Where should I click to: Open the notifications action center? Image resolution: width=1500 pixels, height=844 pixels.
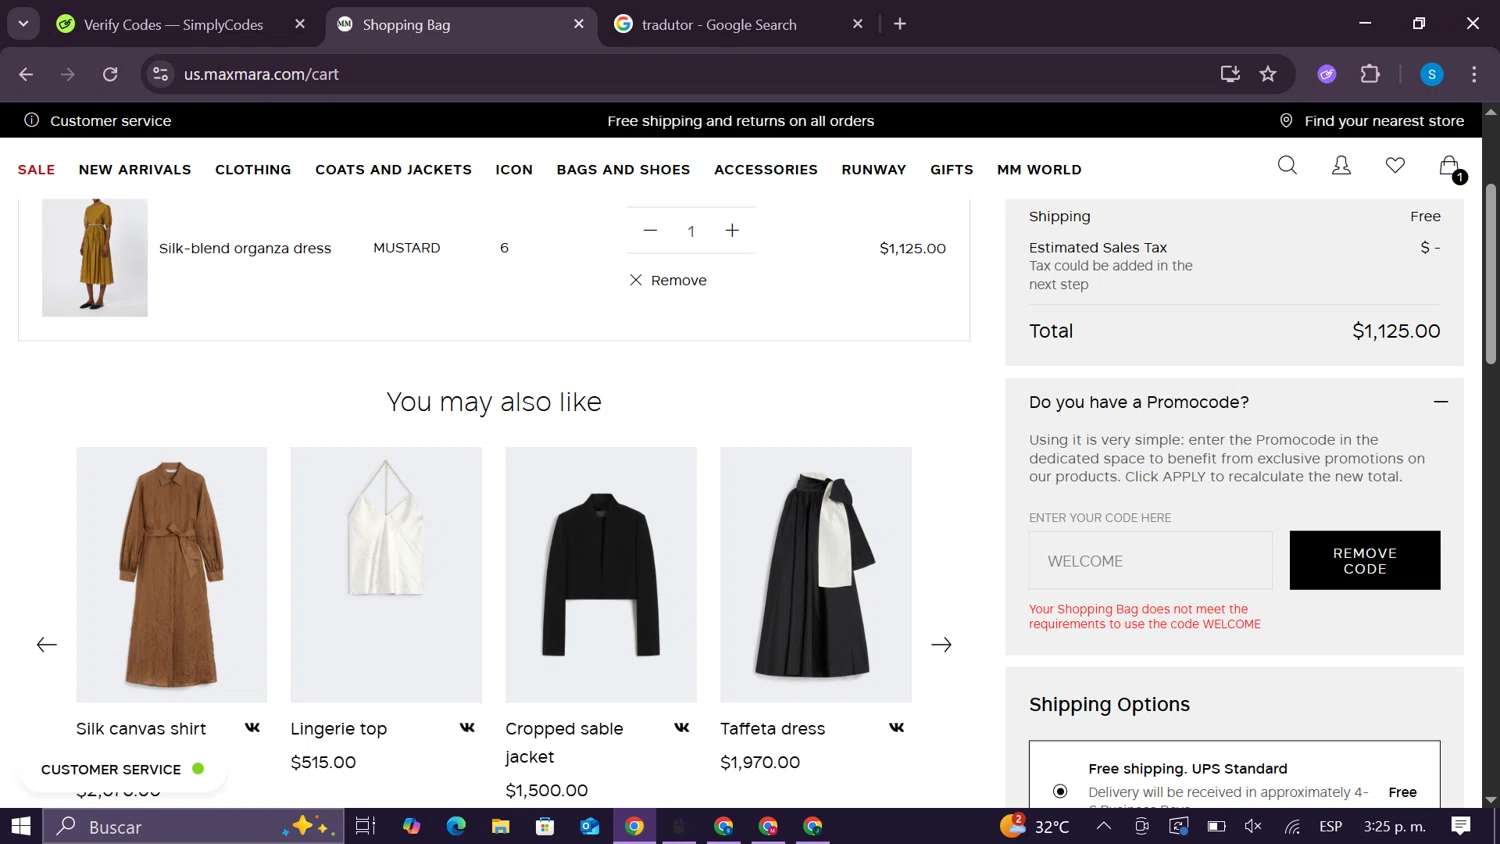(x=1461, y=826)
